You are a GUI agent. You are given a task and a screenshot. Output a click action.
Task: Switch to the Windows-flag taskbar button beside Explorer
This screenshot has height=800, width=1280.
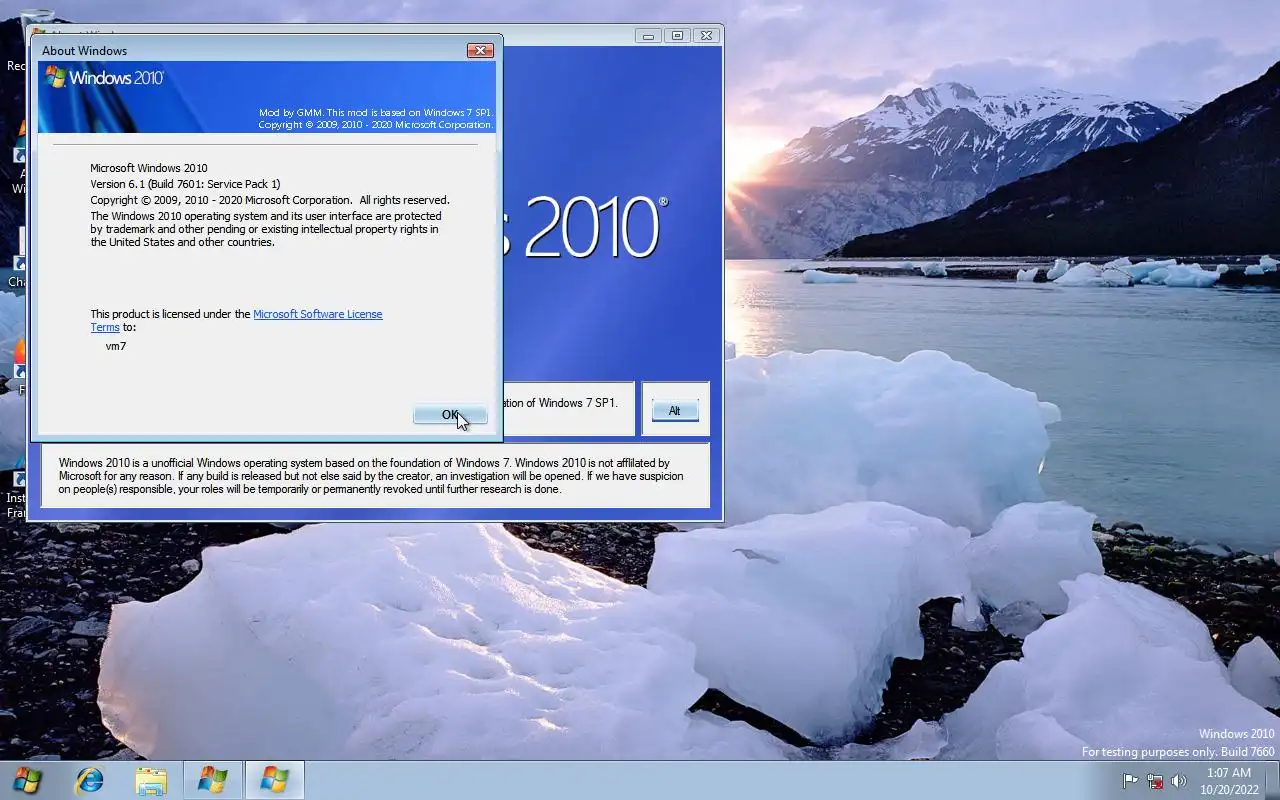pyautogui.click(x=212, y=780)
